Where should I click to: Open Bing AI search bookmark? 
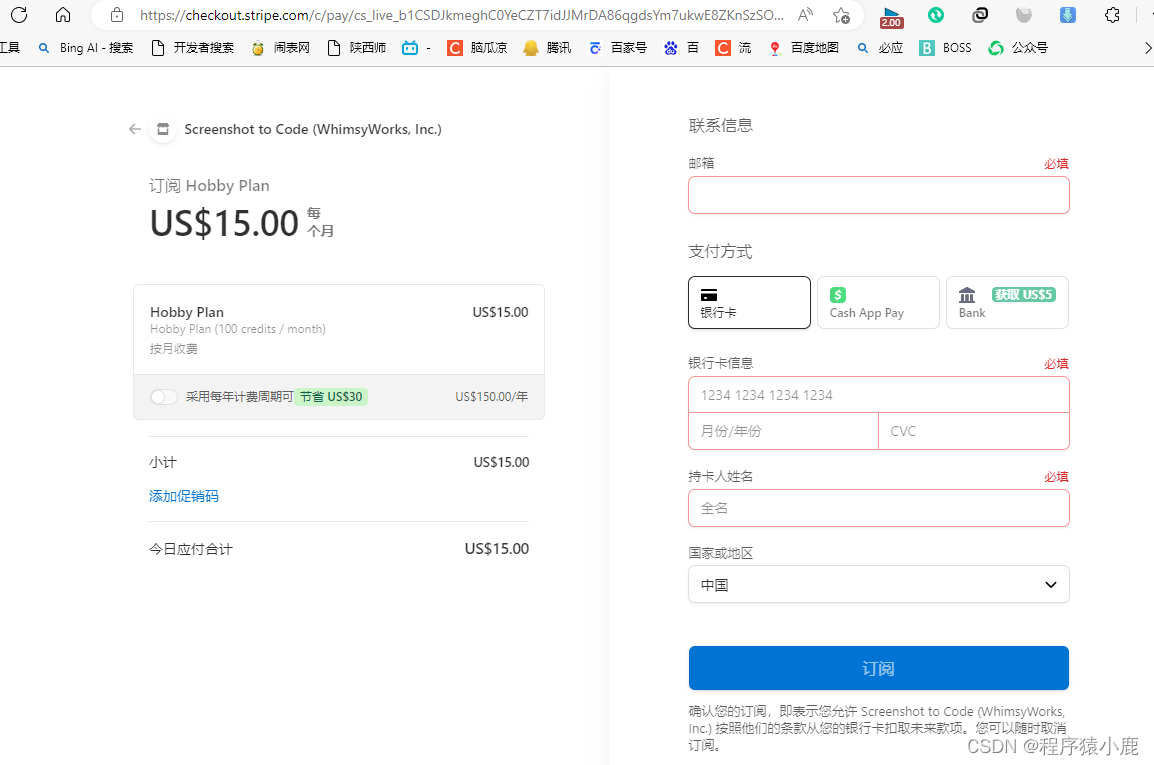point(86,48)
